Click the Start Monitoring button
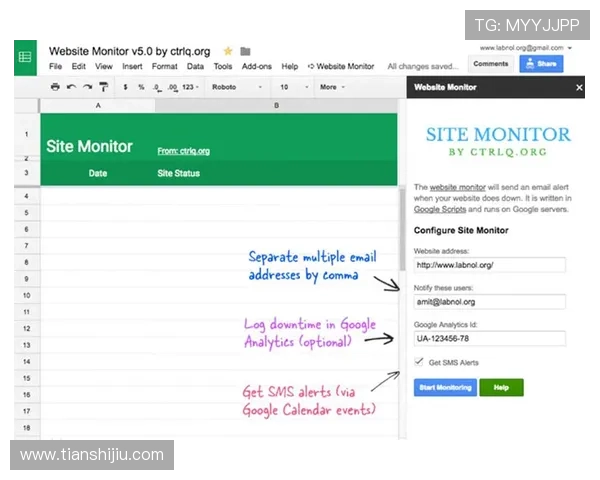600x480 pixels. (444, 387)
